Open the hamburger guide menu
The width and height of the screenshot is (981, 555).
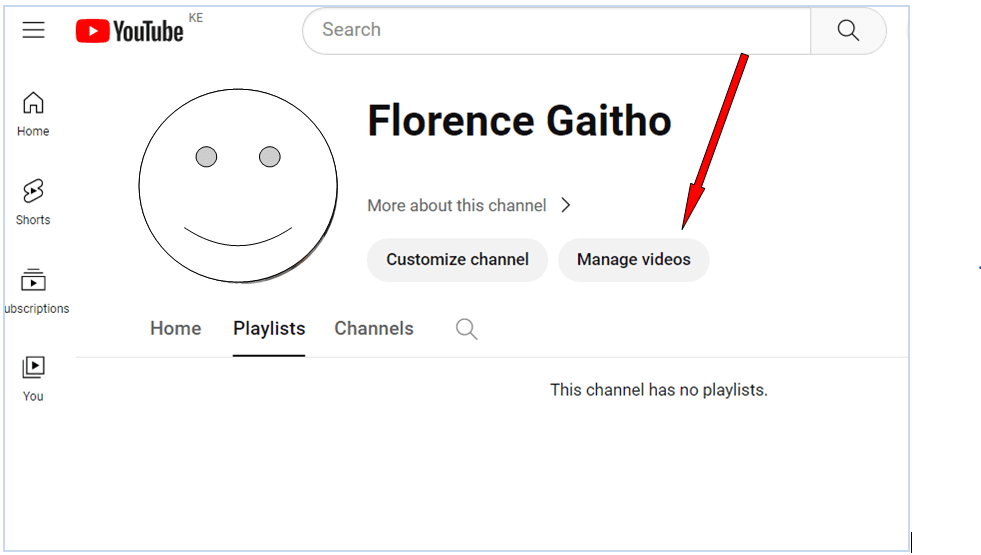(x=34, y=30)
